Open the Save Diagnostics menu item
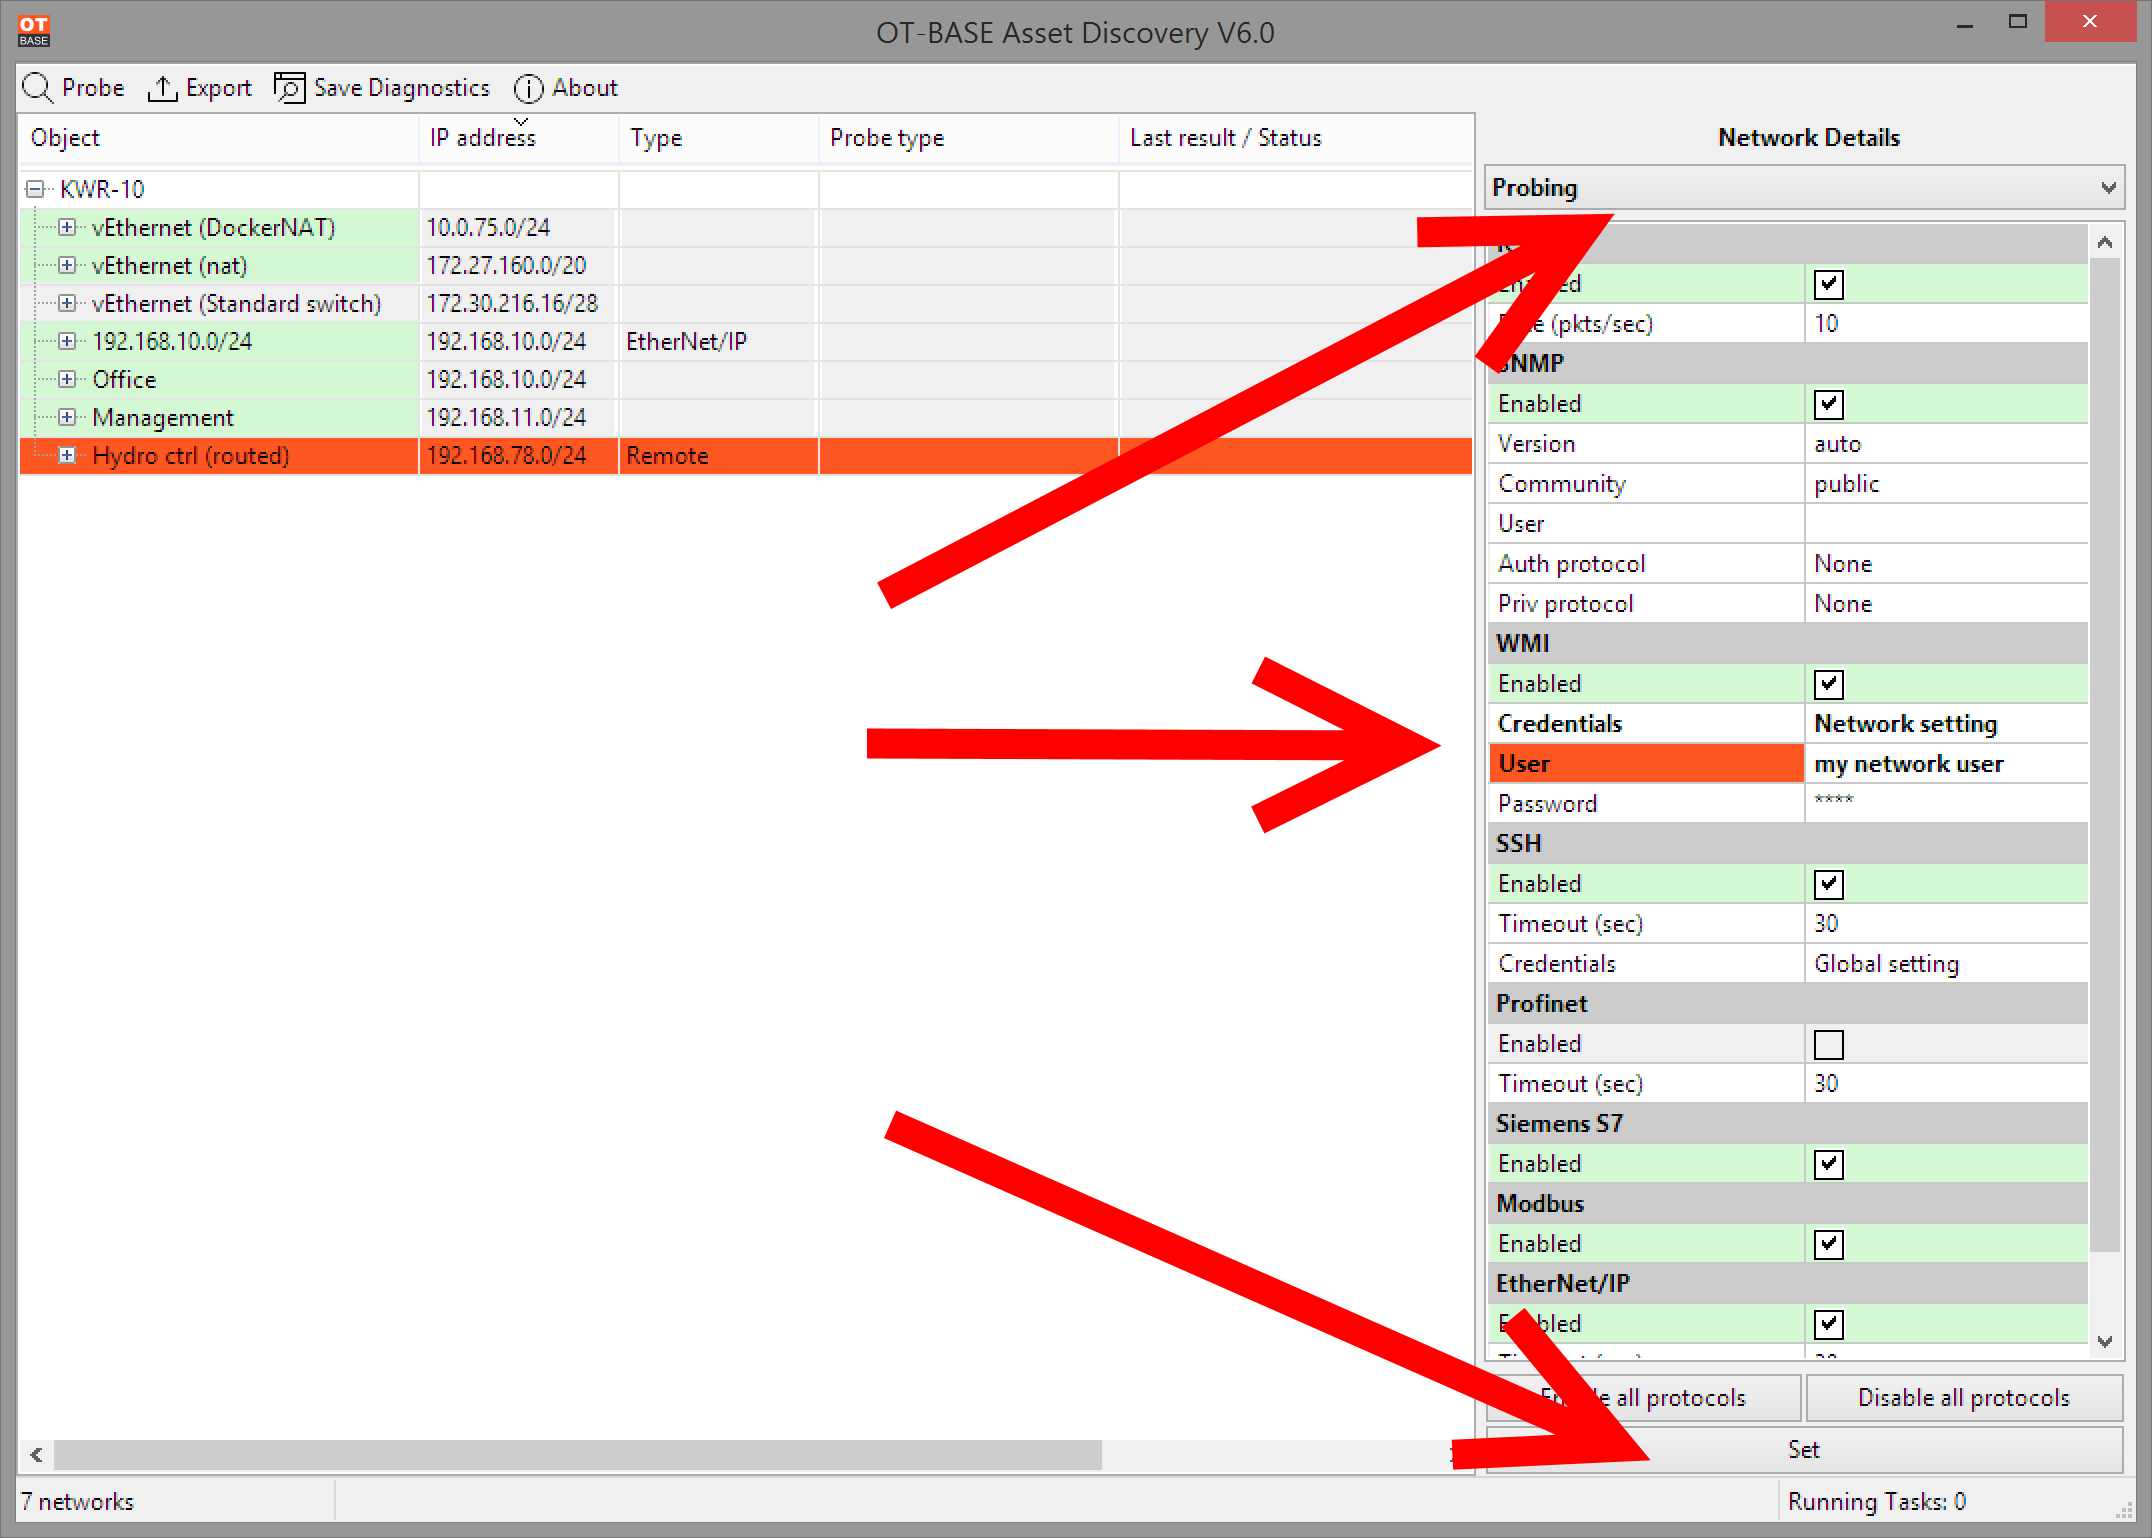Screen dimensions: 2152x1538 (382, 88)
